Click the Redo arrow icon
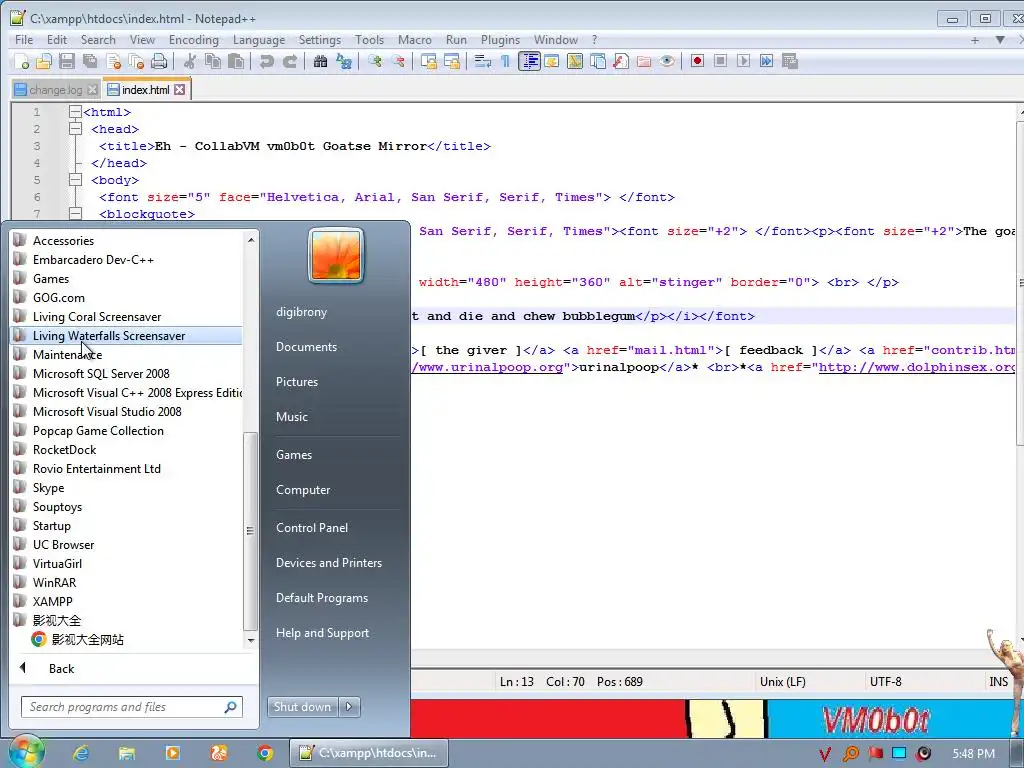Screen dimensions: 1024x768 pos(290,61)
